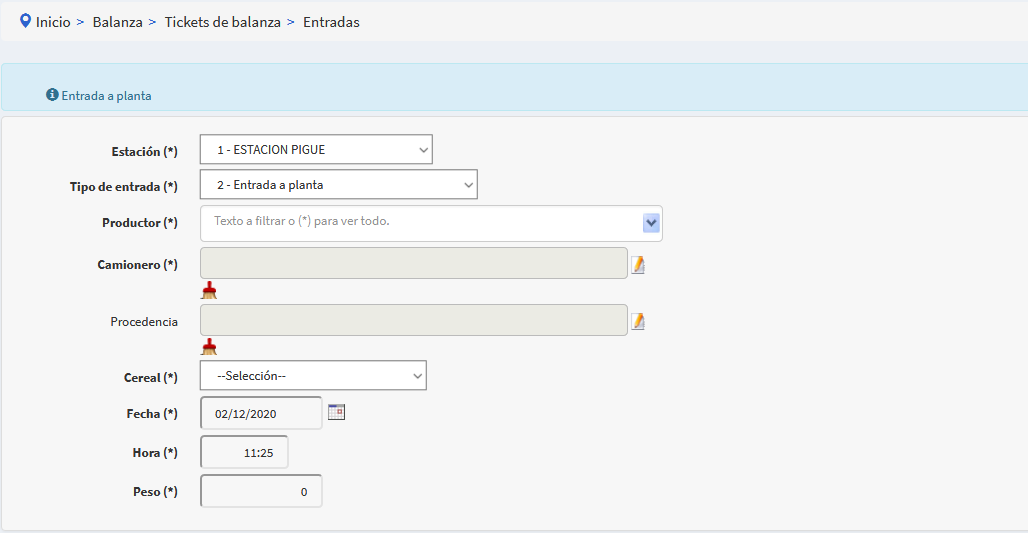Focus the Productor filter text field

pos(420,222)
